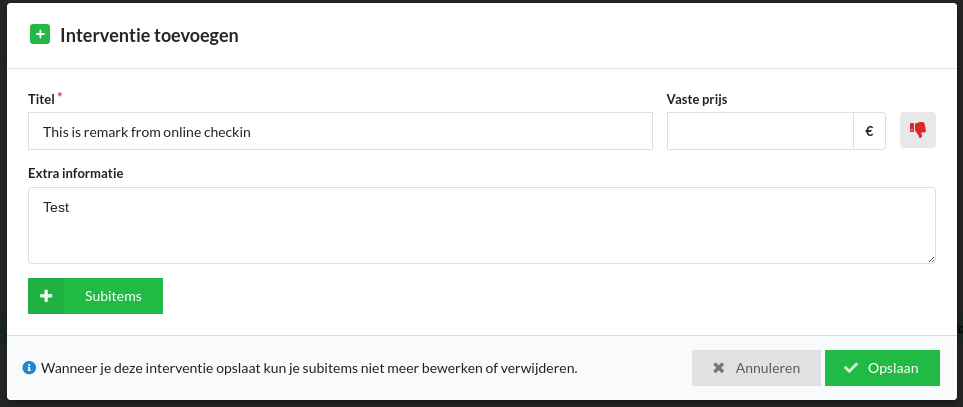Screen dimensions: 963x407
Task: Click the euro symbol addon
Action: click(x=869, y=131)
